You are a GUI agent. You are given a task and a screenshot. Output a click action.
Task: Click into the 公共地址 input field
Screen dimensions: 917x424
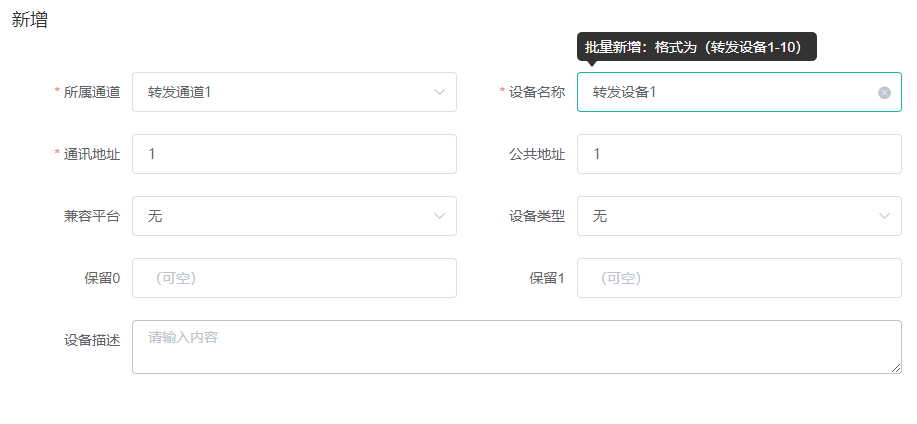[x=739, y=154]
